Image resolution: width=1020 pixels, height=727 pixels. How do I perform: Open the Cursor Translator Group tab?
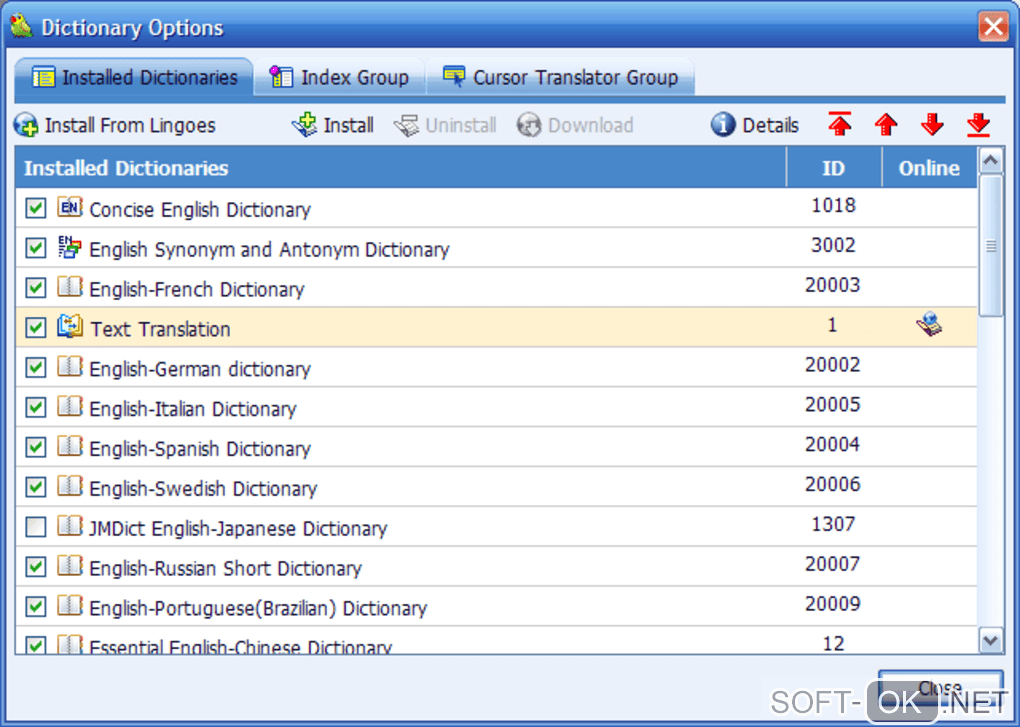[560, 77]
